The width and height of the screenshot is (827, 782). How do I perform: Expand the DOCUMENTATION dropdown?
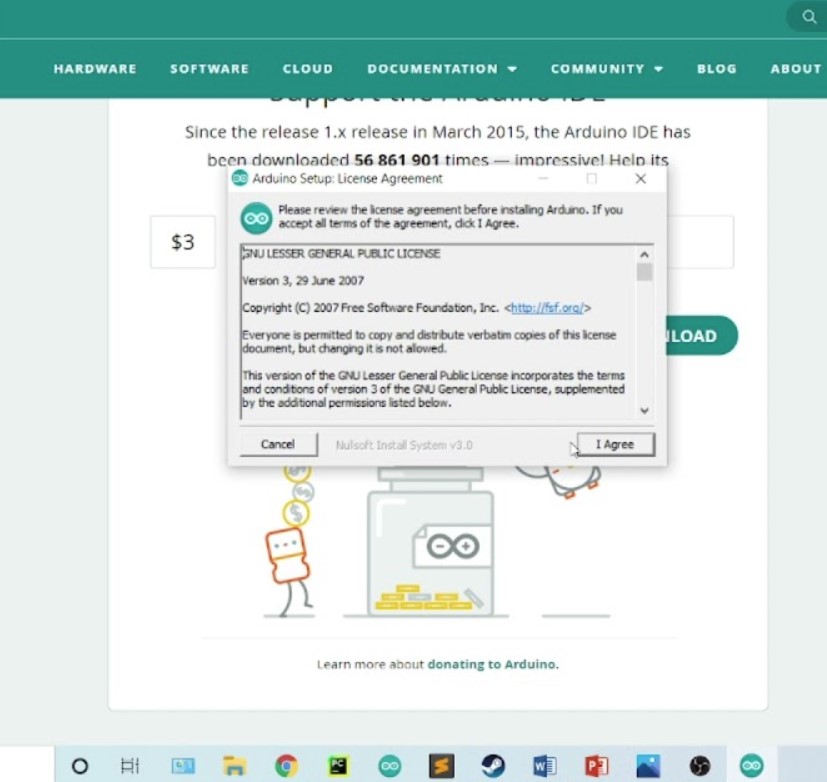442,69
